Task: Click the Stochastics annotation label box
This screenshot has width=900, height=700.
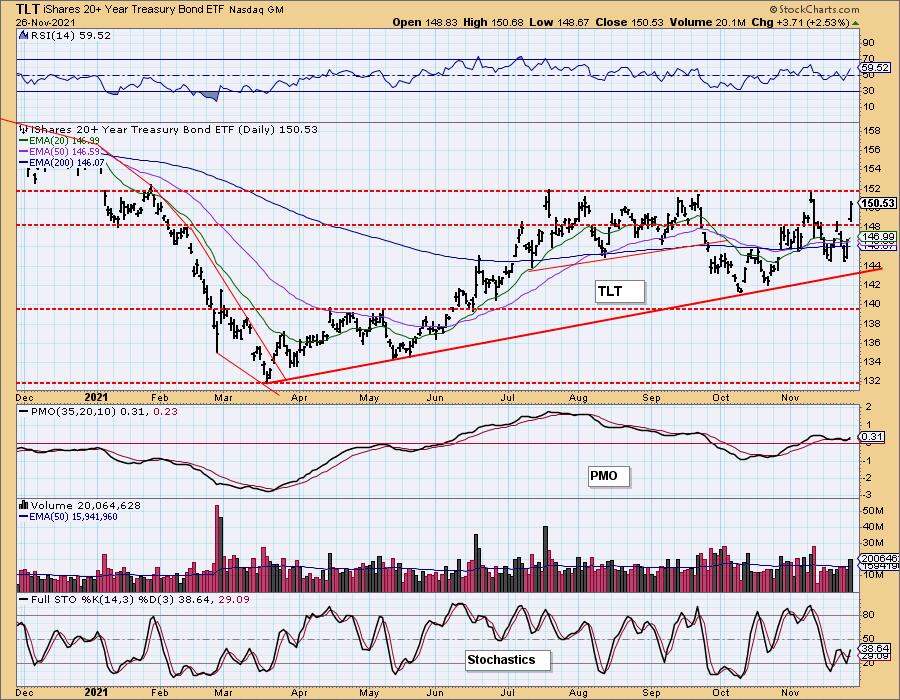Action: click(506, 659)
